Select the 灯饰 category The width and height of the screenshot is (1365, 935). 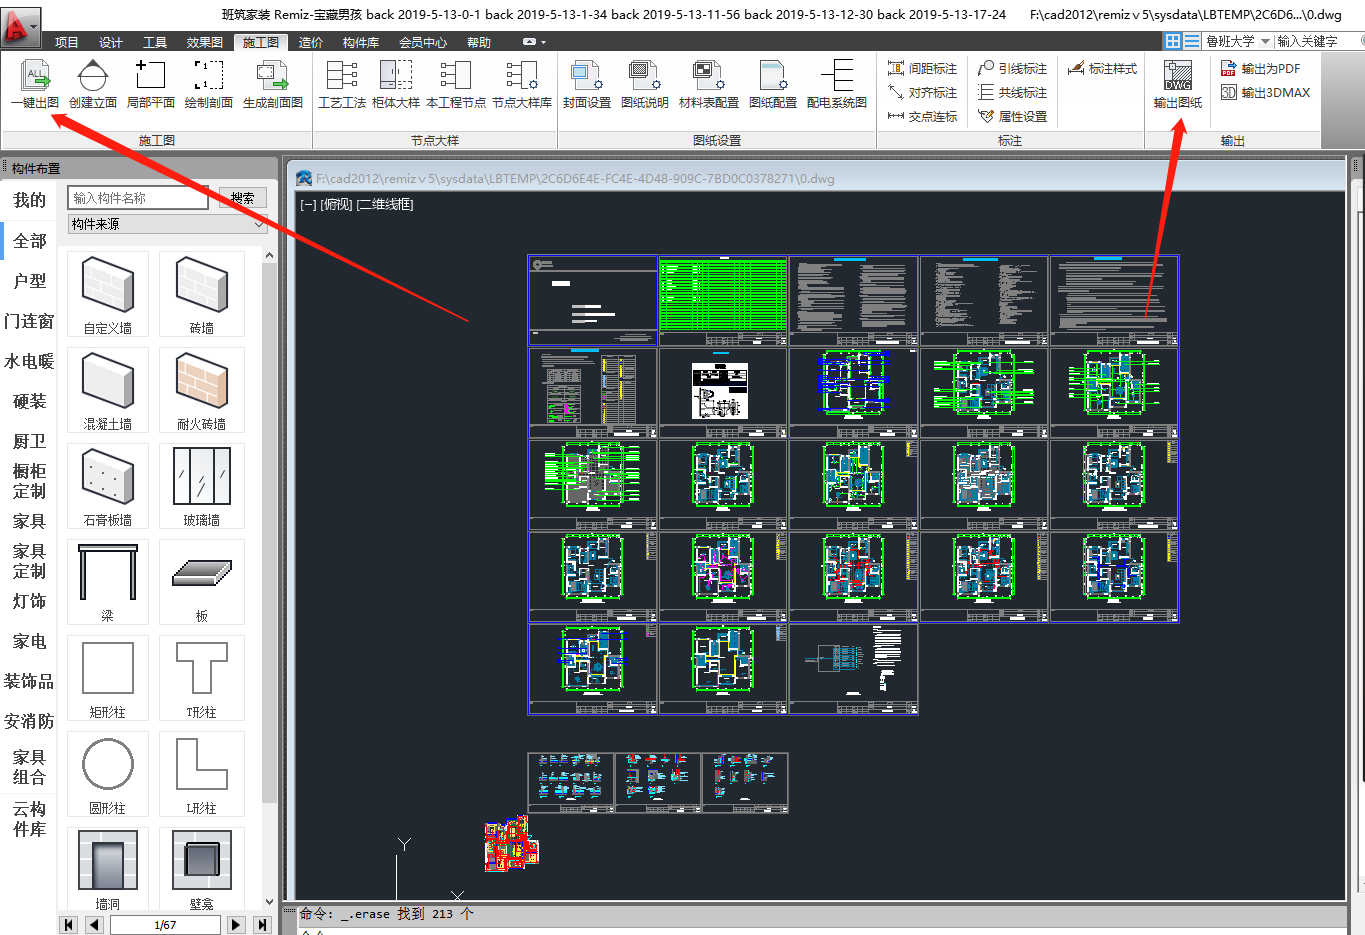tap(29, 601)
